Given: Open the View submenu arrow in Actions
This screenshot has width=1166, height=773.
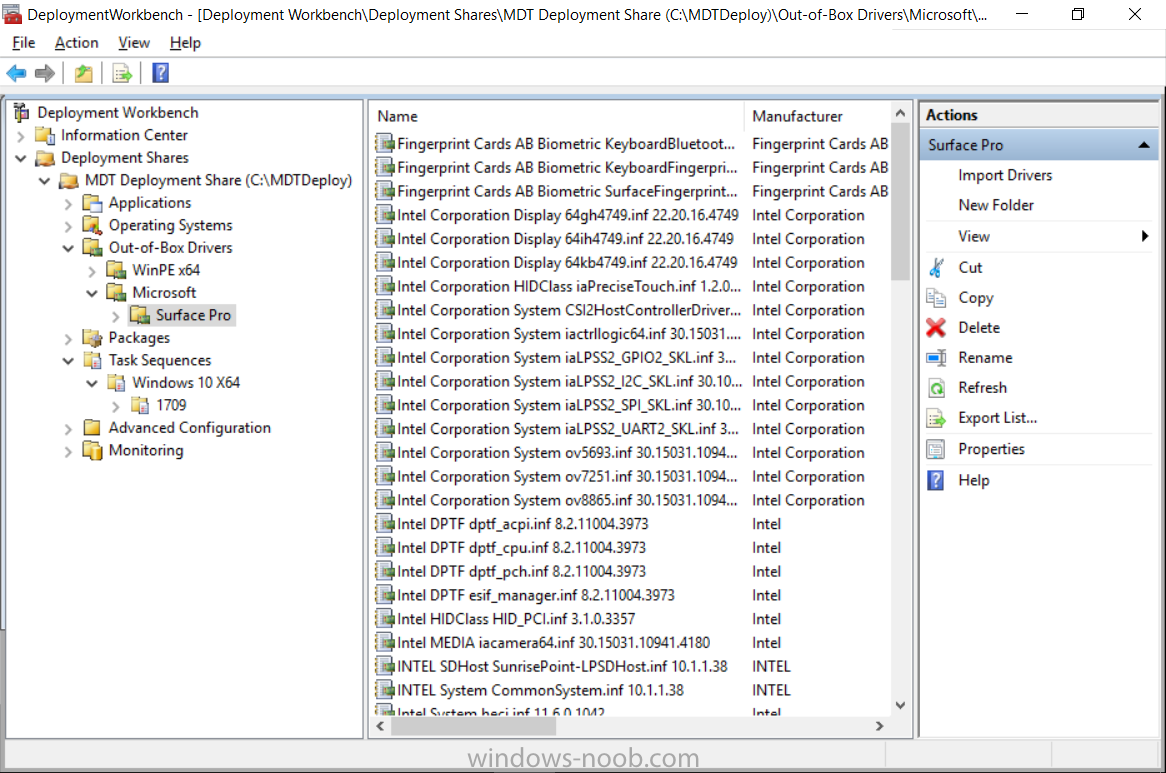Looking at the screenshot, I should tap(1145, 236).
